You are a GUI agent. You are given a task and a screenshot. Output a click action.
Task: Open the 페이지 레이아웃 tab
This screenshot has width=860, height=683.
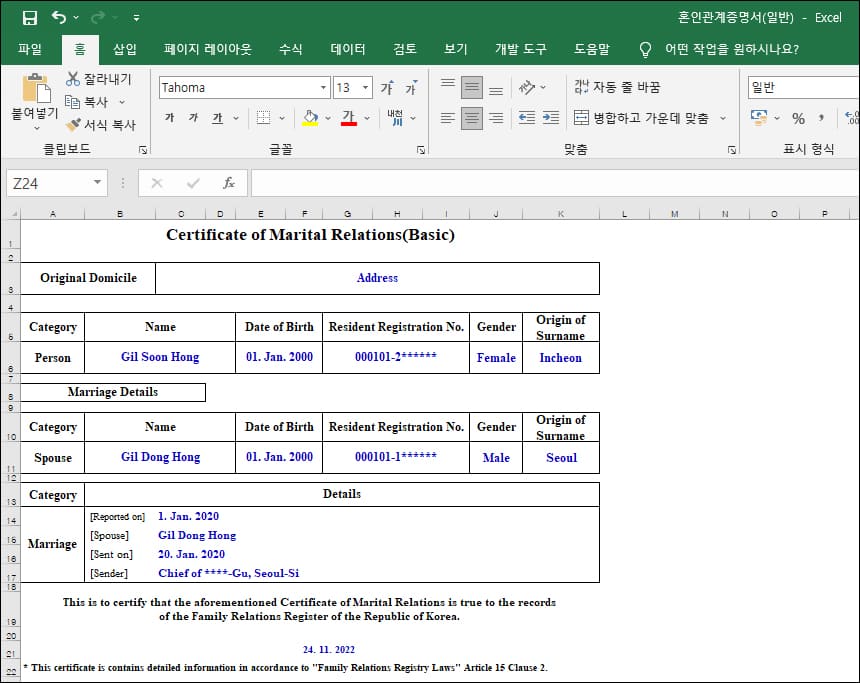[207, 49]
